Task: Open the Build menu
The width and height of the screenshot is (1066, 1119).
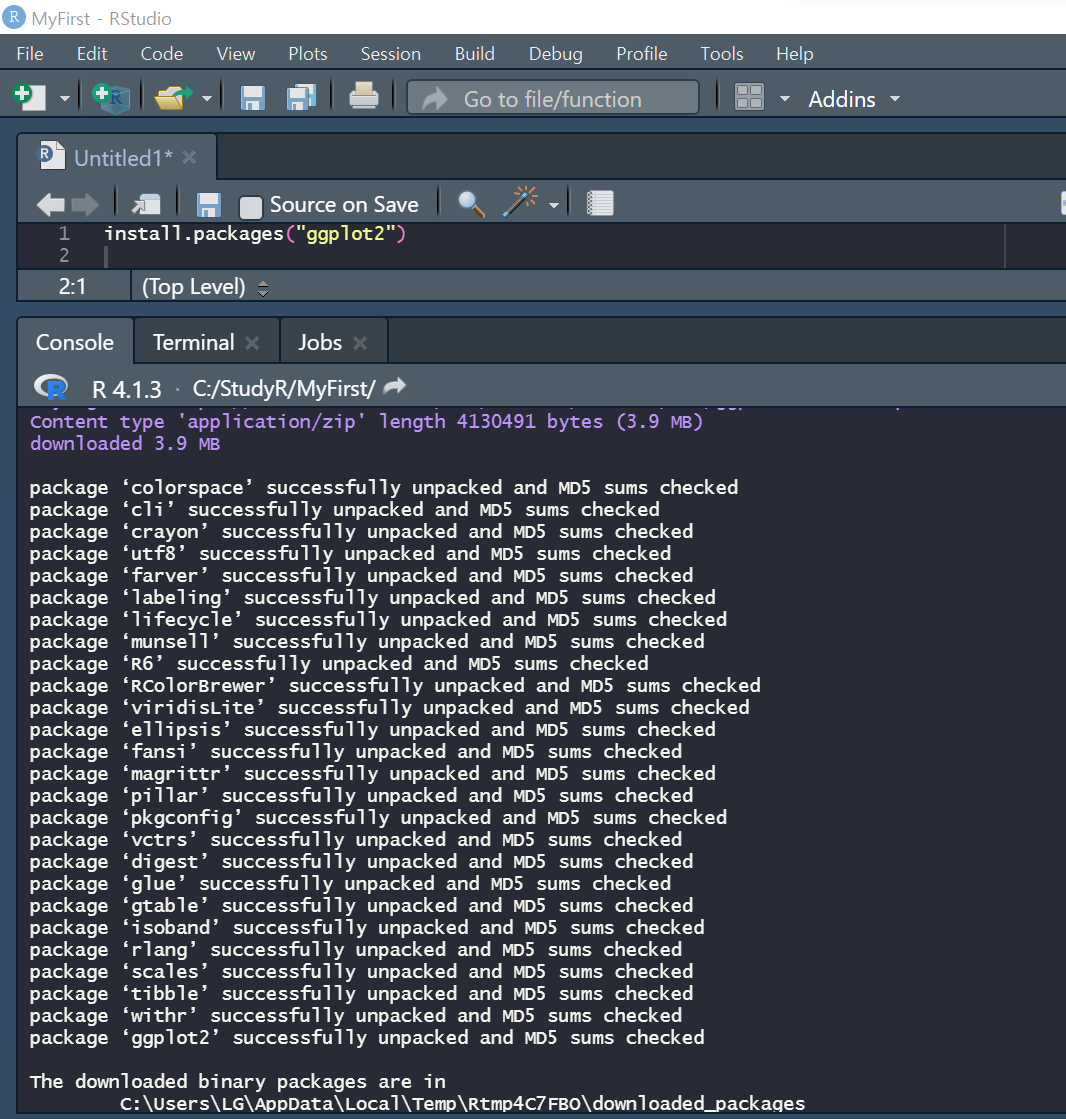Action: pyautogui.click(x=474, y=54)
